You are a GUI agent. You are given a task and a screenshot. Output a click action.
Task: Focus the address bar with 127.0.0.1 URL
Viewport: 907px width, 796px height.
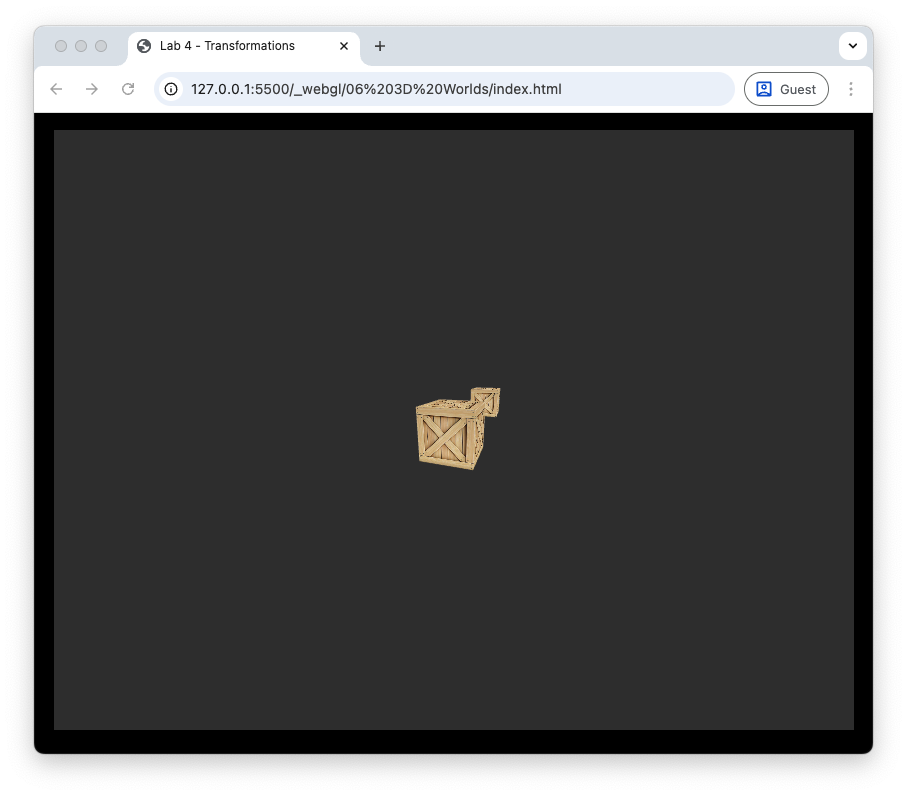[x=450, y=89]
